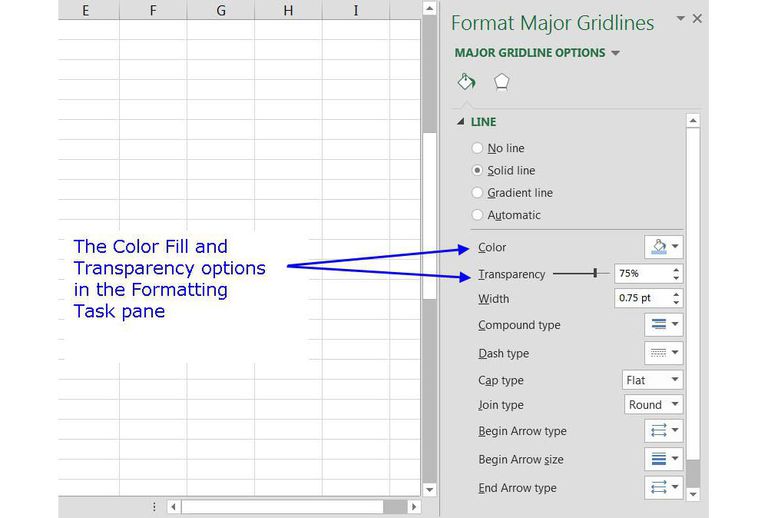Increase Width with the up spinner

(676, 294)
